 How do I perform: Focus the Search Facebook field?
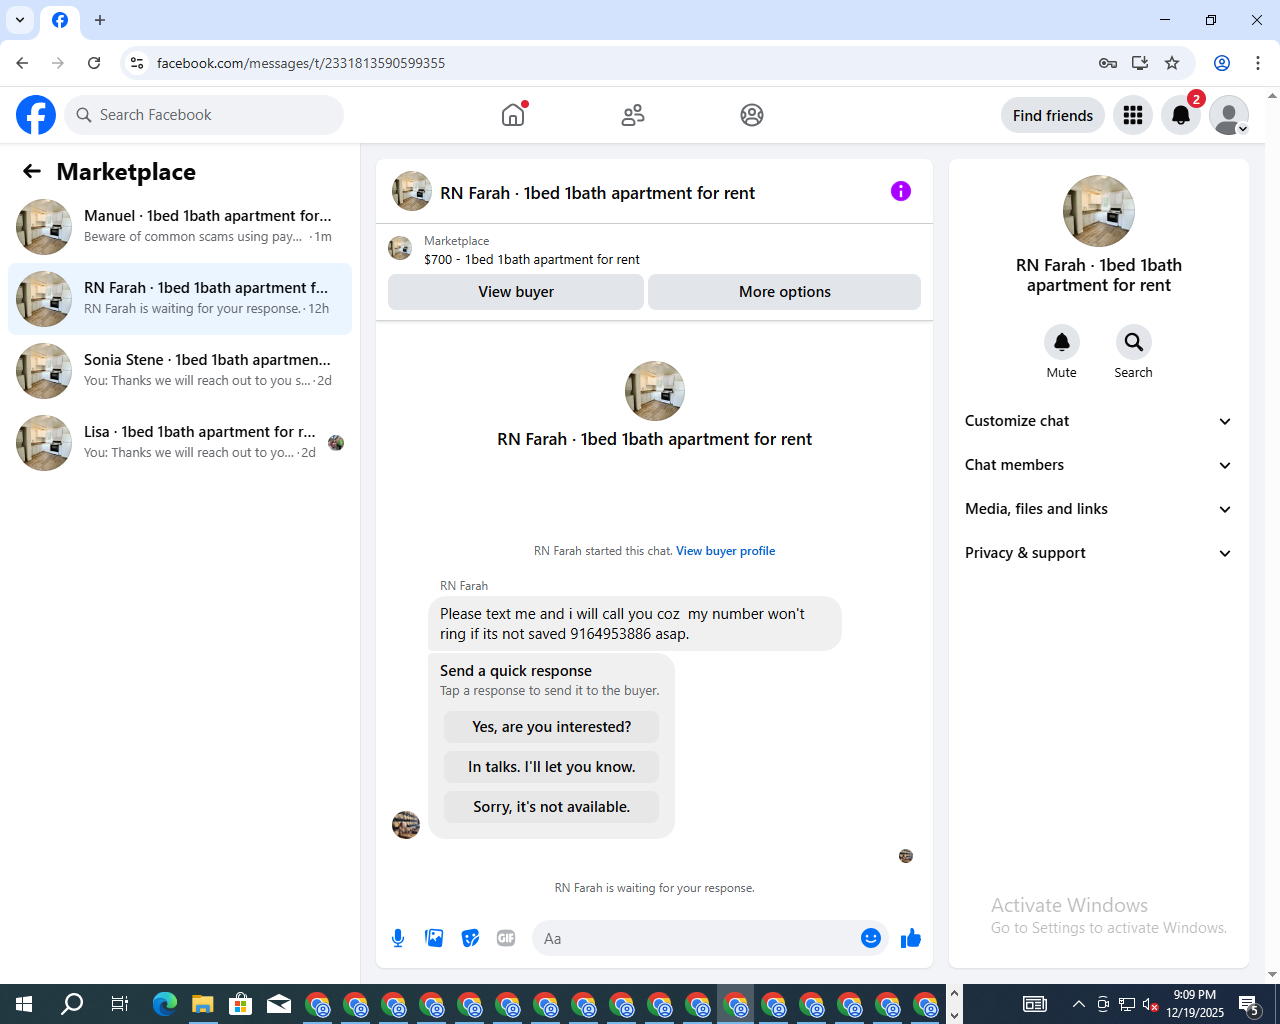(204, 115)
